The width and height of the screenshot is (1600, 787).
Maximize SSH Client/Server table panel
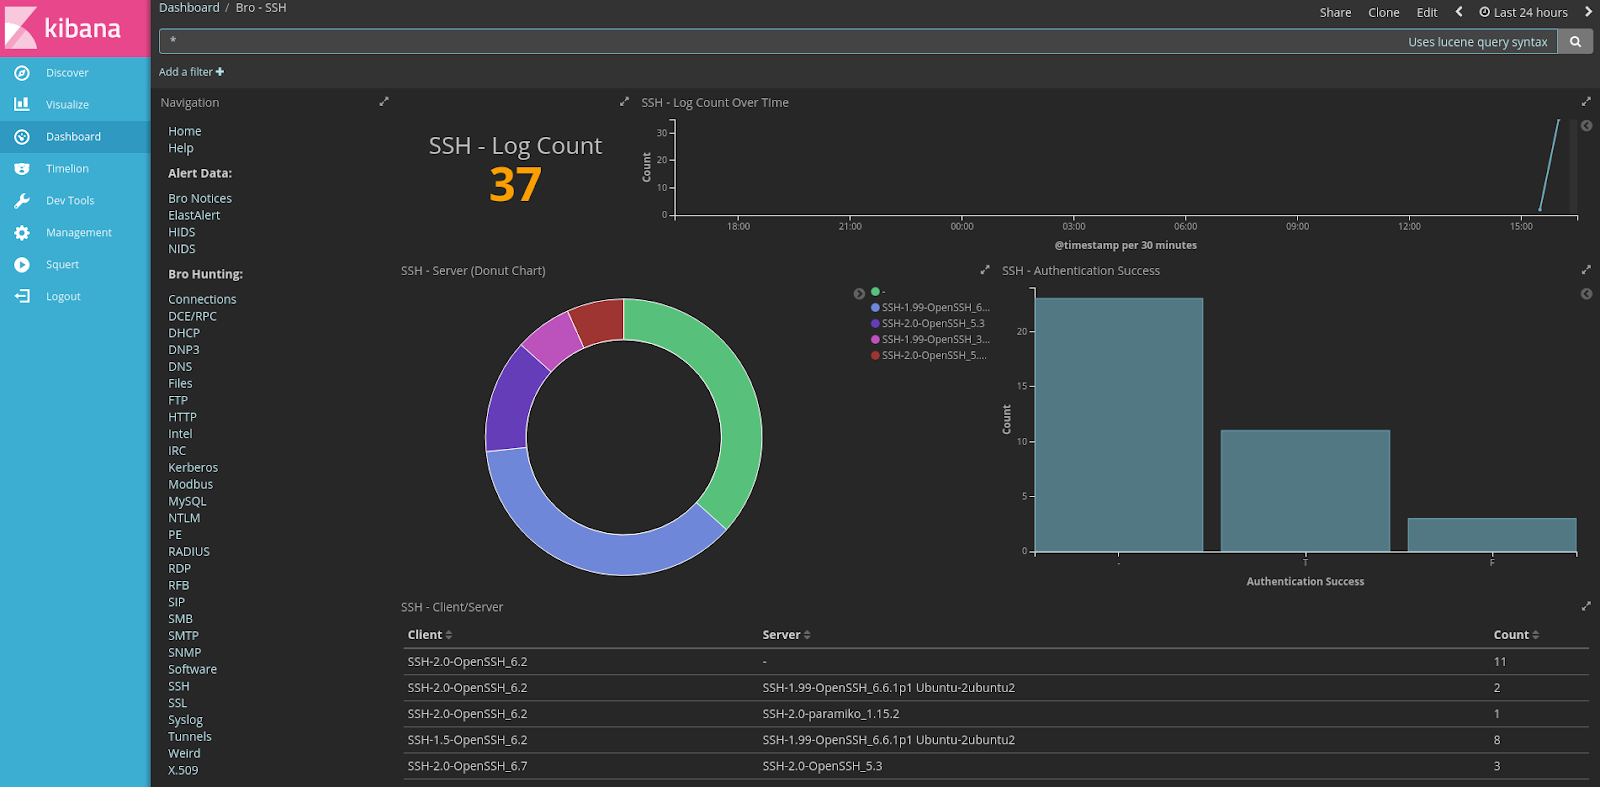[1585, 606]
